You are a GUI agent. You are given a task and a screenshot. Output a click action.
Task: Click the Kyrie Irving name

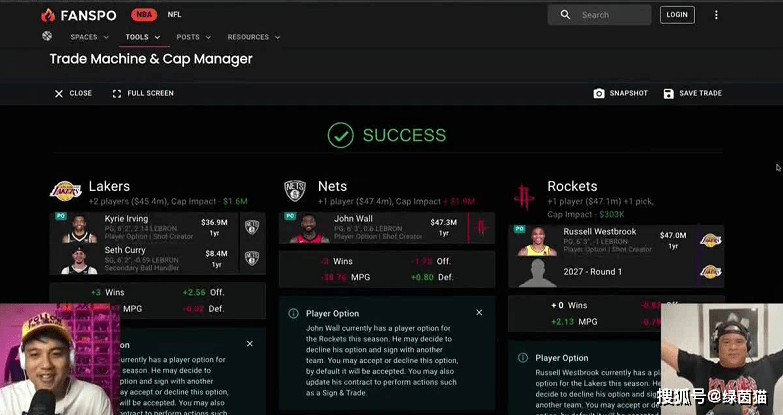coord(126,219)
